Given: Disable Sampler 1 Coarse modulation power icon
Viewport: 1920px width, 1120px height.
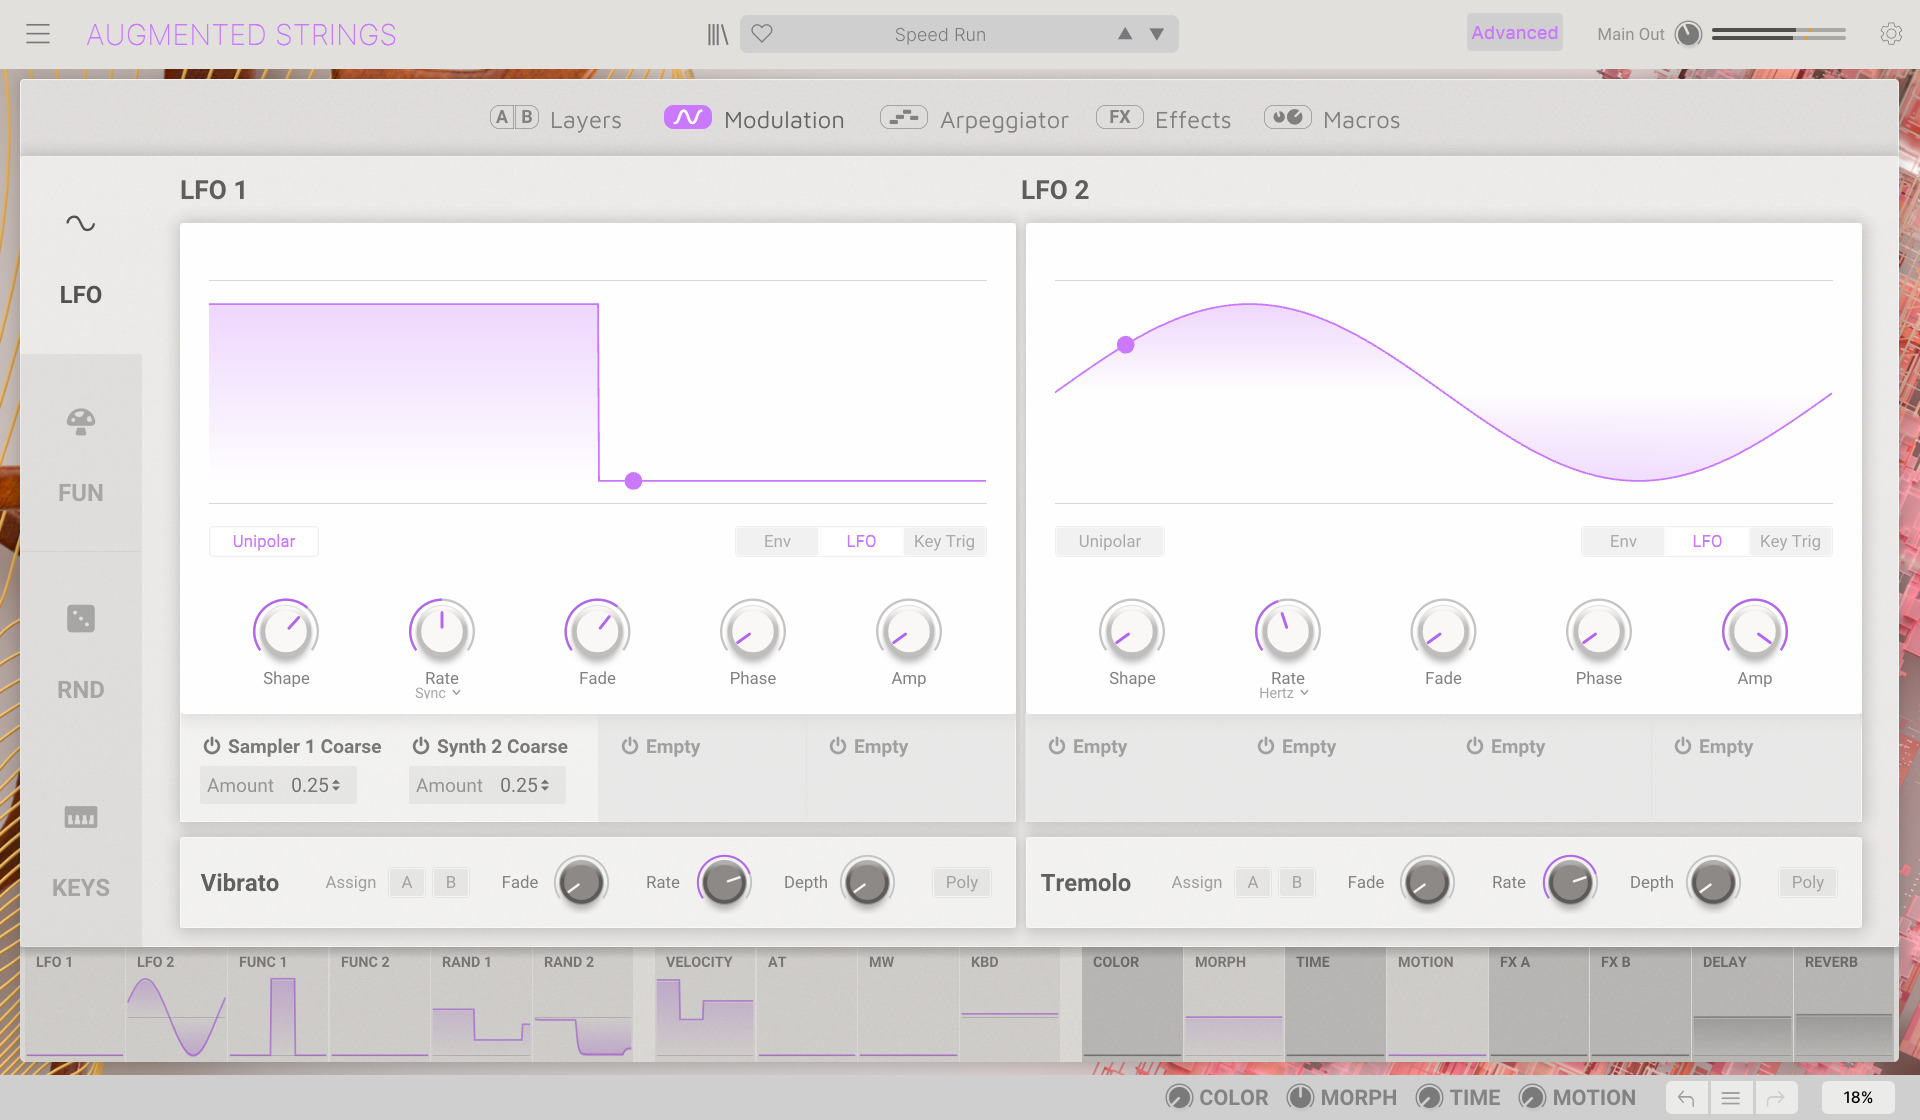Looking at the screenshot, I should pos(212,746).
